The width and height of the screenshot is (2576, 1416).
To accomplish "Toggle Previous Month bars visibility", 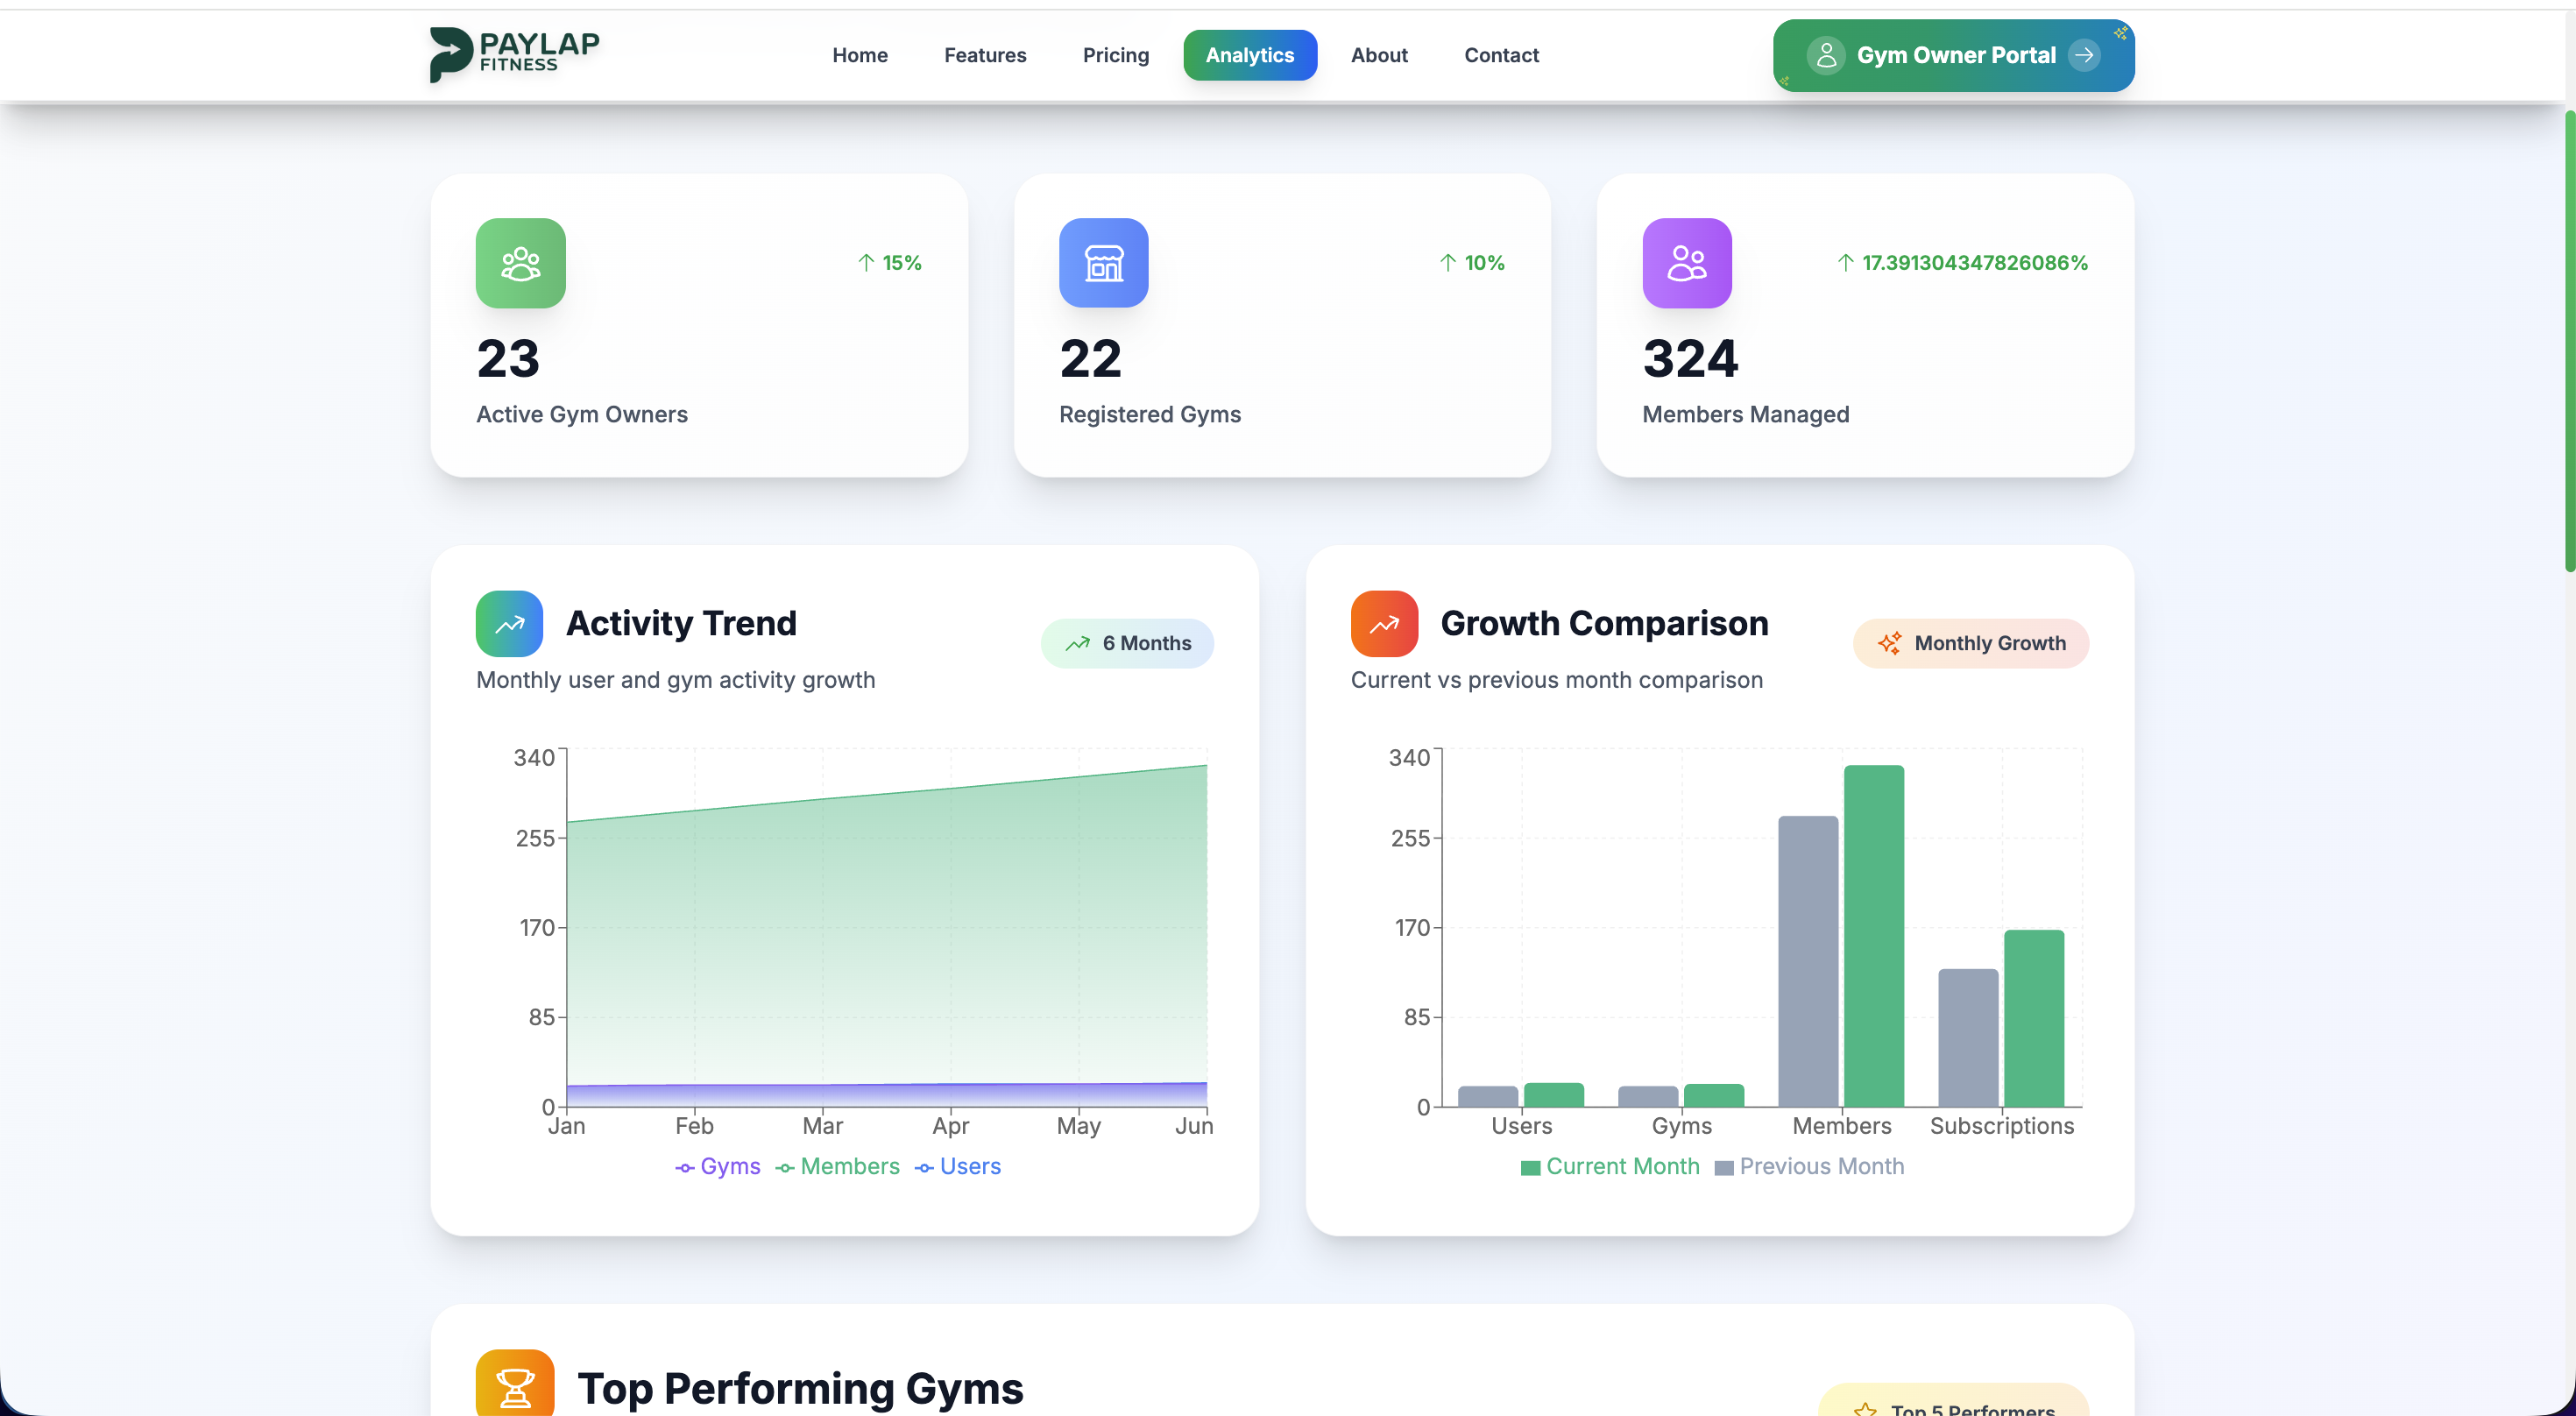I will [x=1810, y=1166].
